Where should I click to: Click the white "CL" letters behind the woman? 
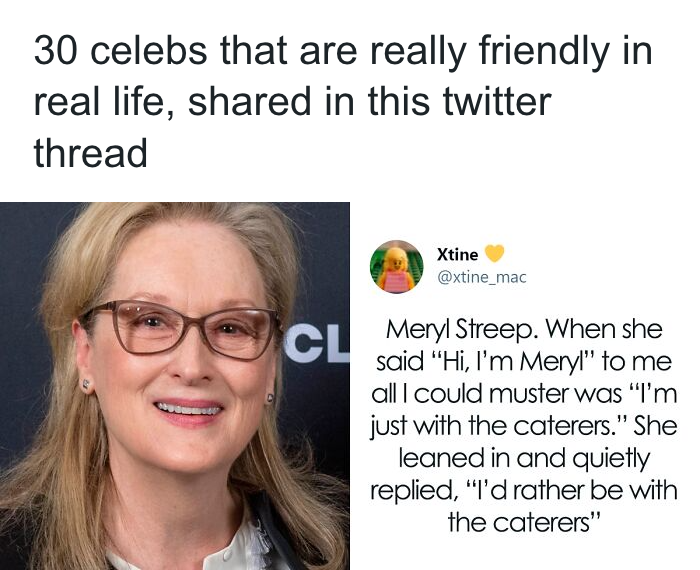pos(316,344)
